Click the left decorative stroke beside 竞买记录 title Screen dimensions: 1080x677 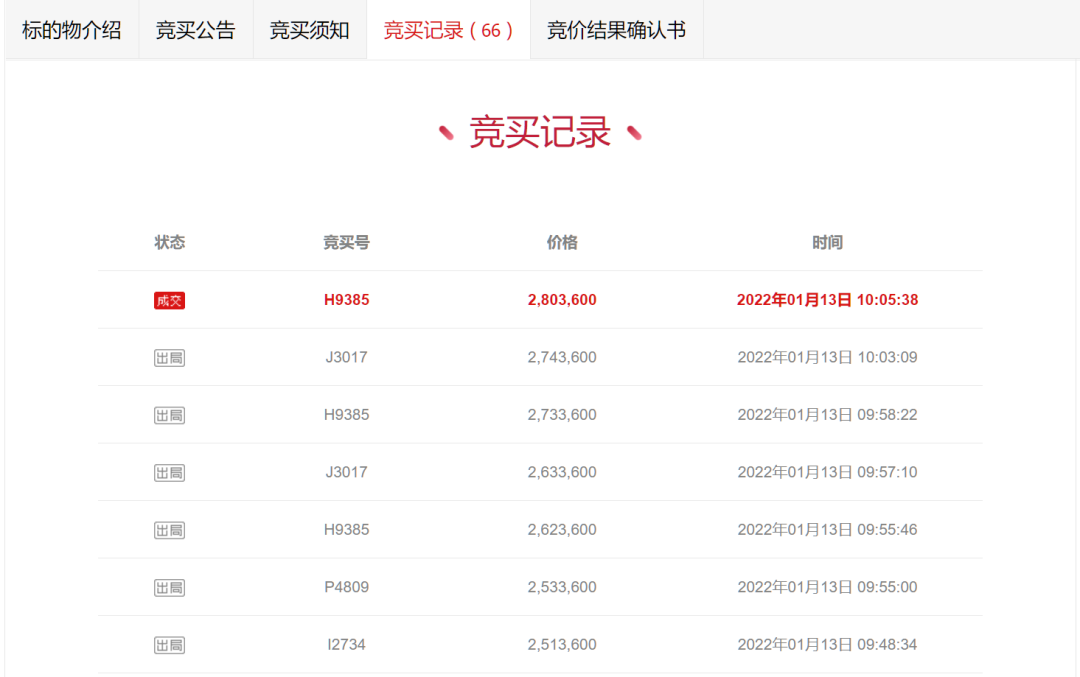coord(449,131)
